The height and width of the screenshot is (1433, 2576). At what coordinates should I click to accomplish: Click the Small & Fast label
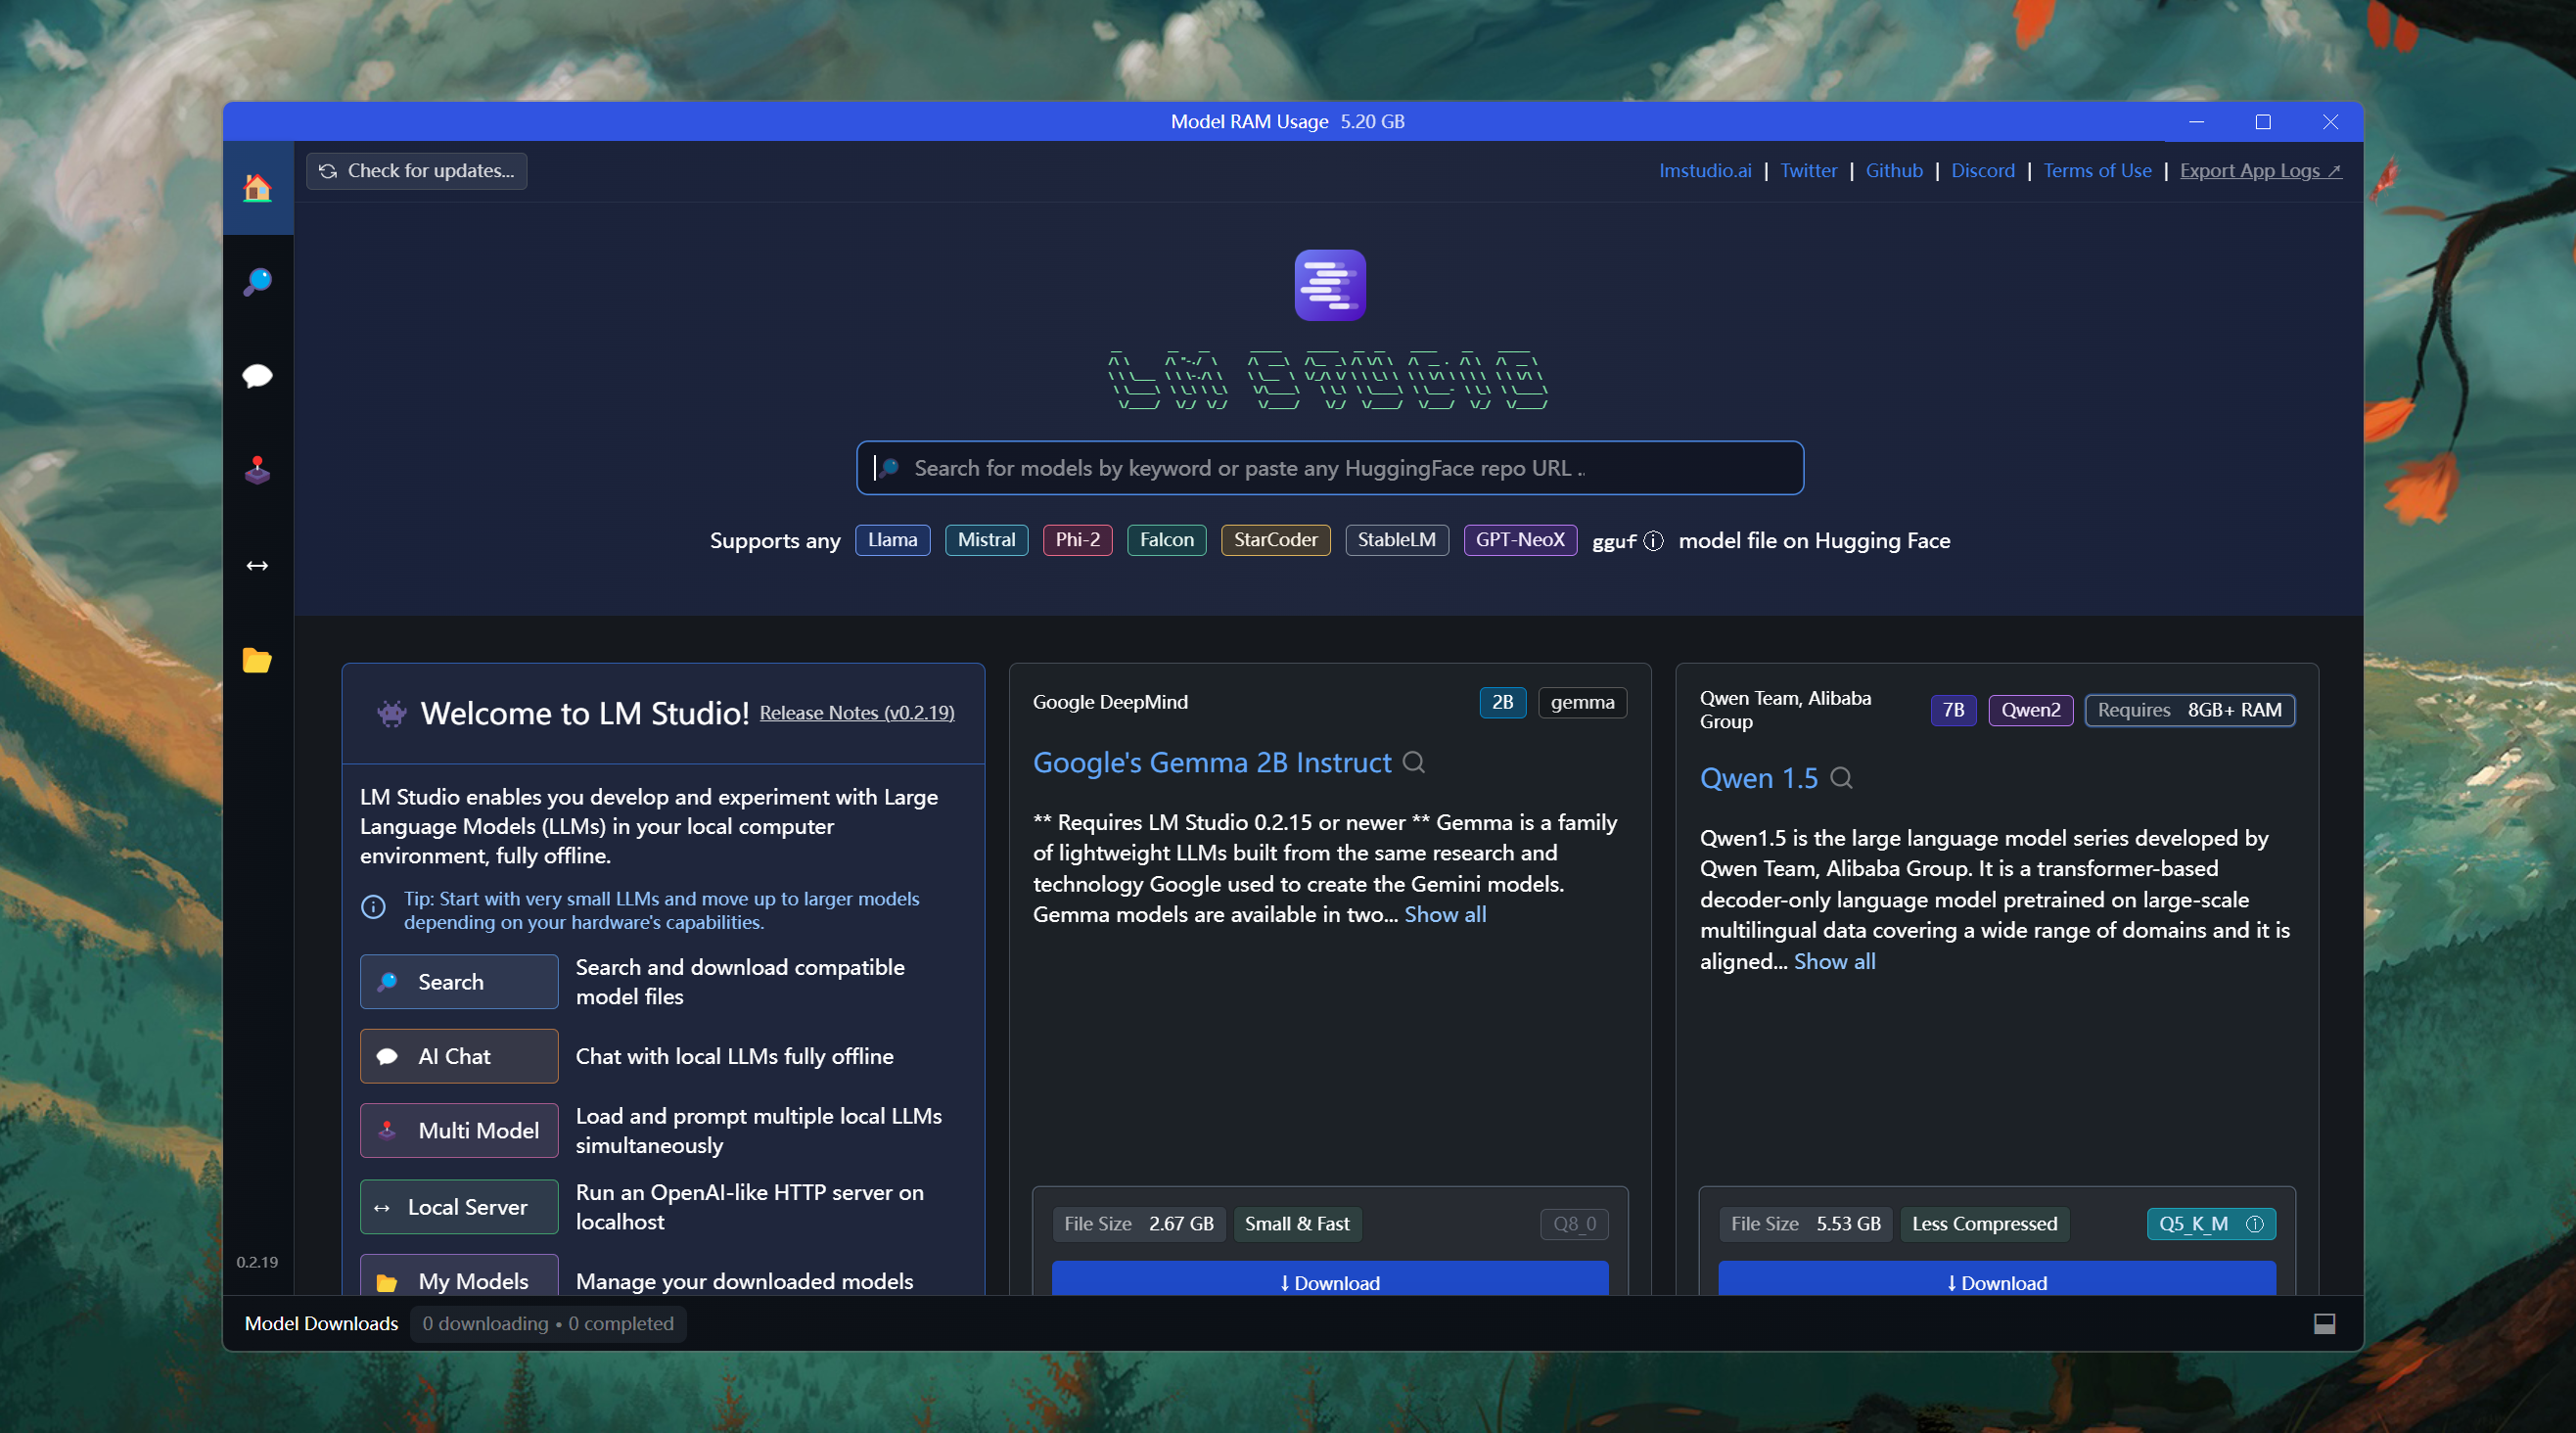tap(1297, 1224)
